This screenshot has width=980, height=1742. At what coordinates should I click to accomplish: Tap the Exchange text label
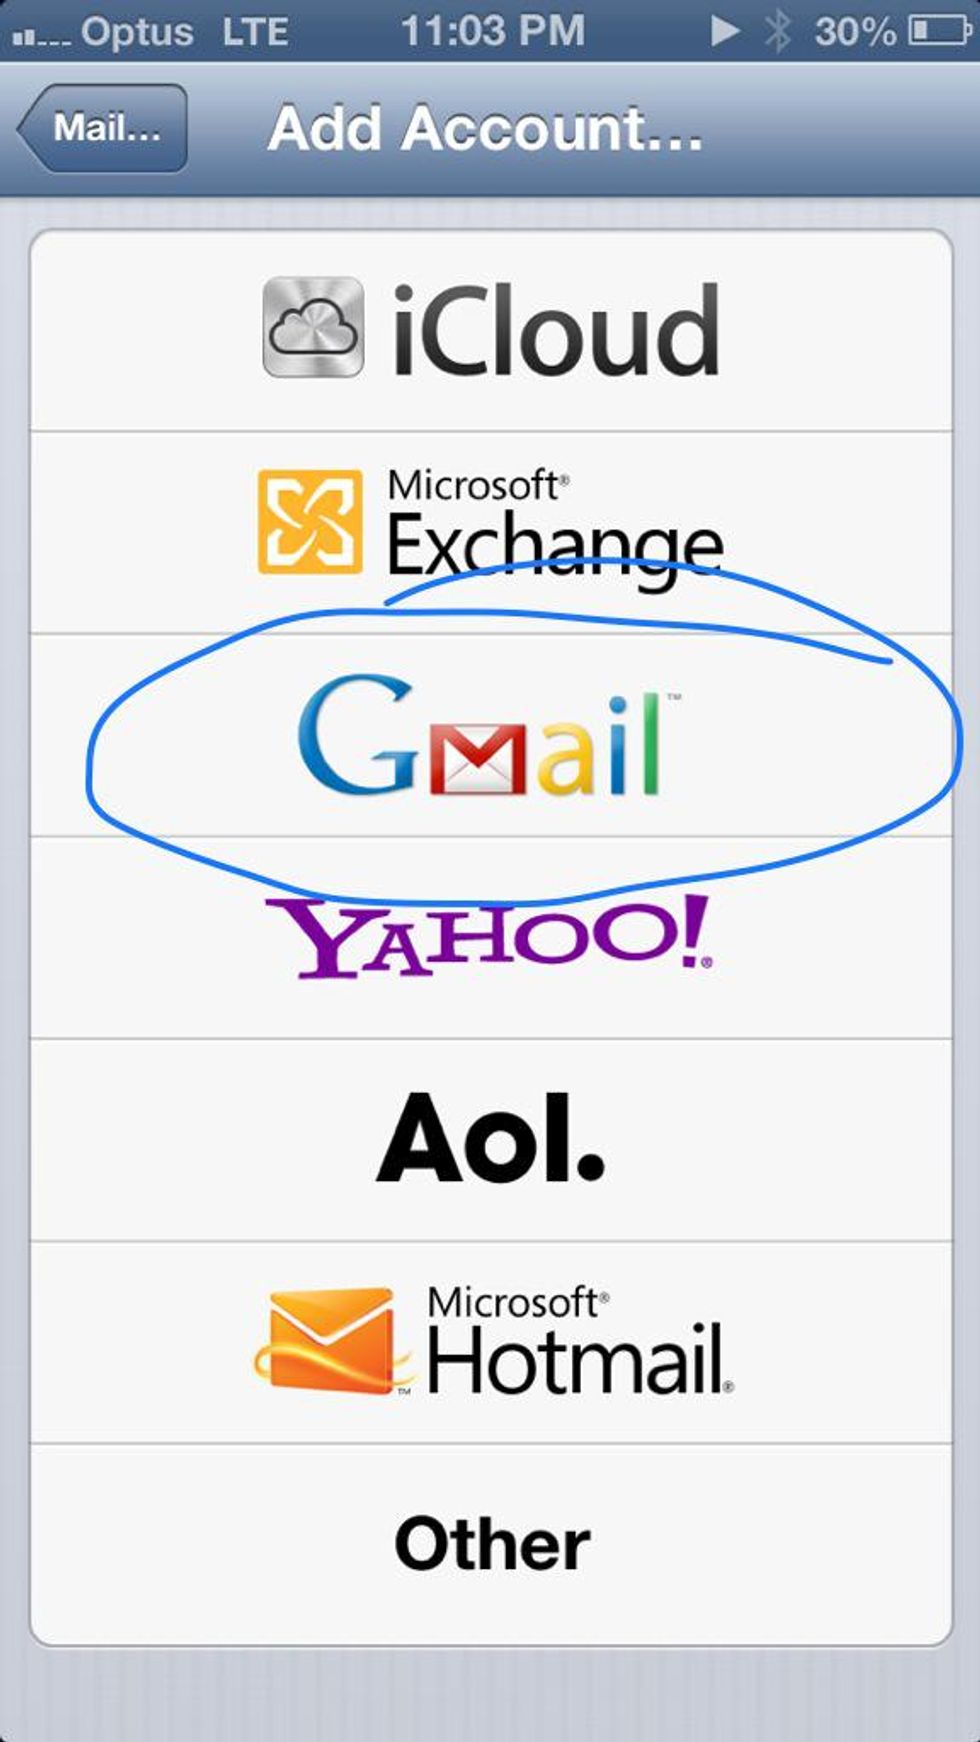[x=555, y=545]
